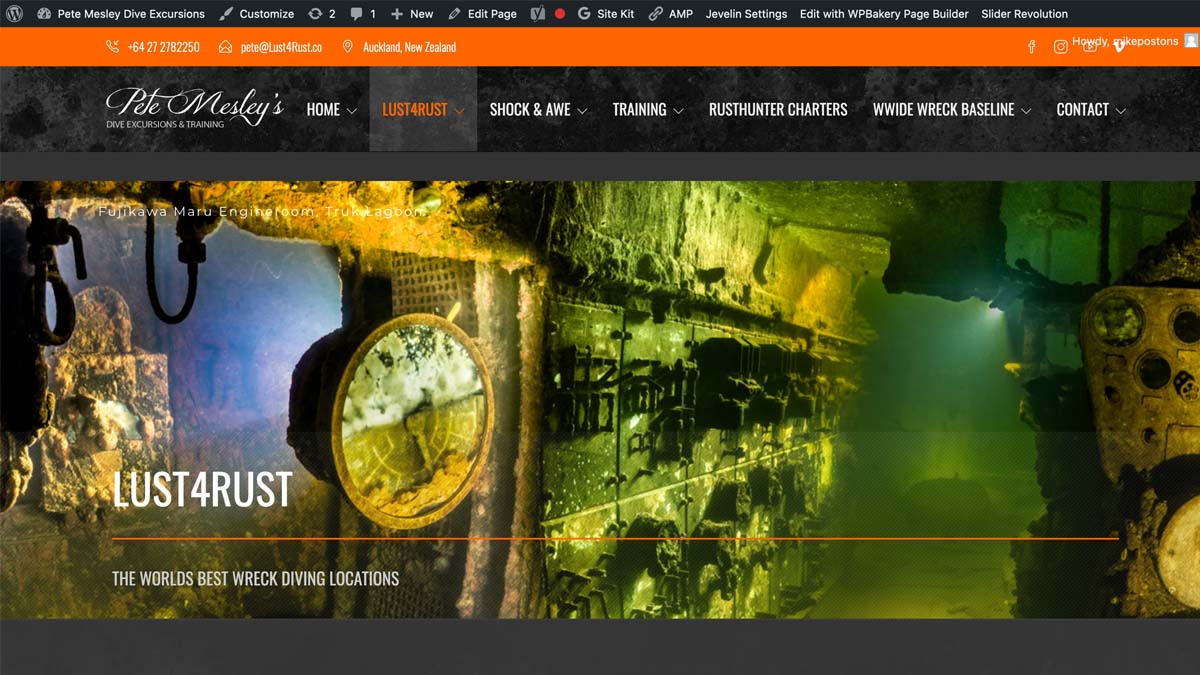Click the Vimeo social icon
The image size is (1200, 675).
1119,46
